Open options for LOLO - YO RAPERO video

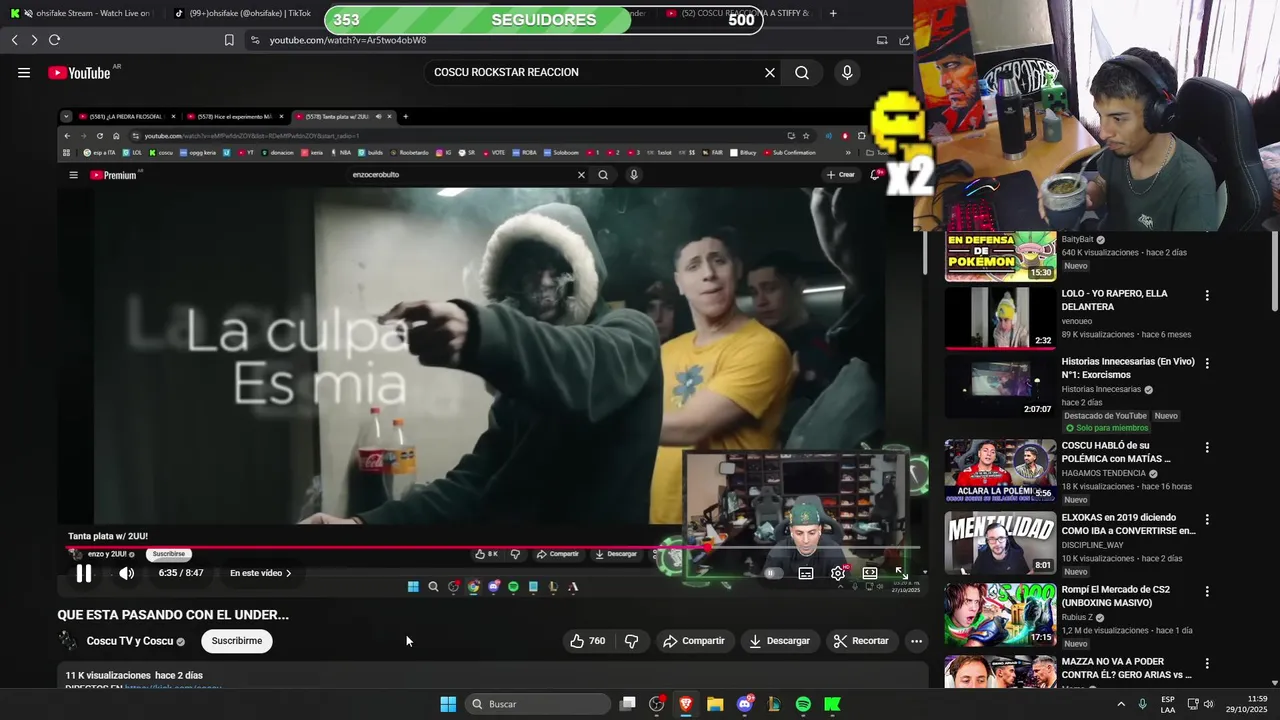[1207, 296]
